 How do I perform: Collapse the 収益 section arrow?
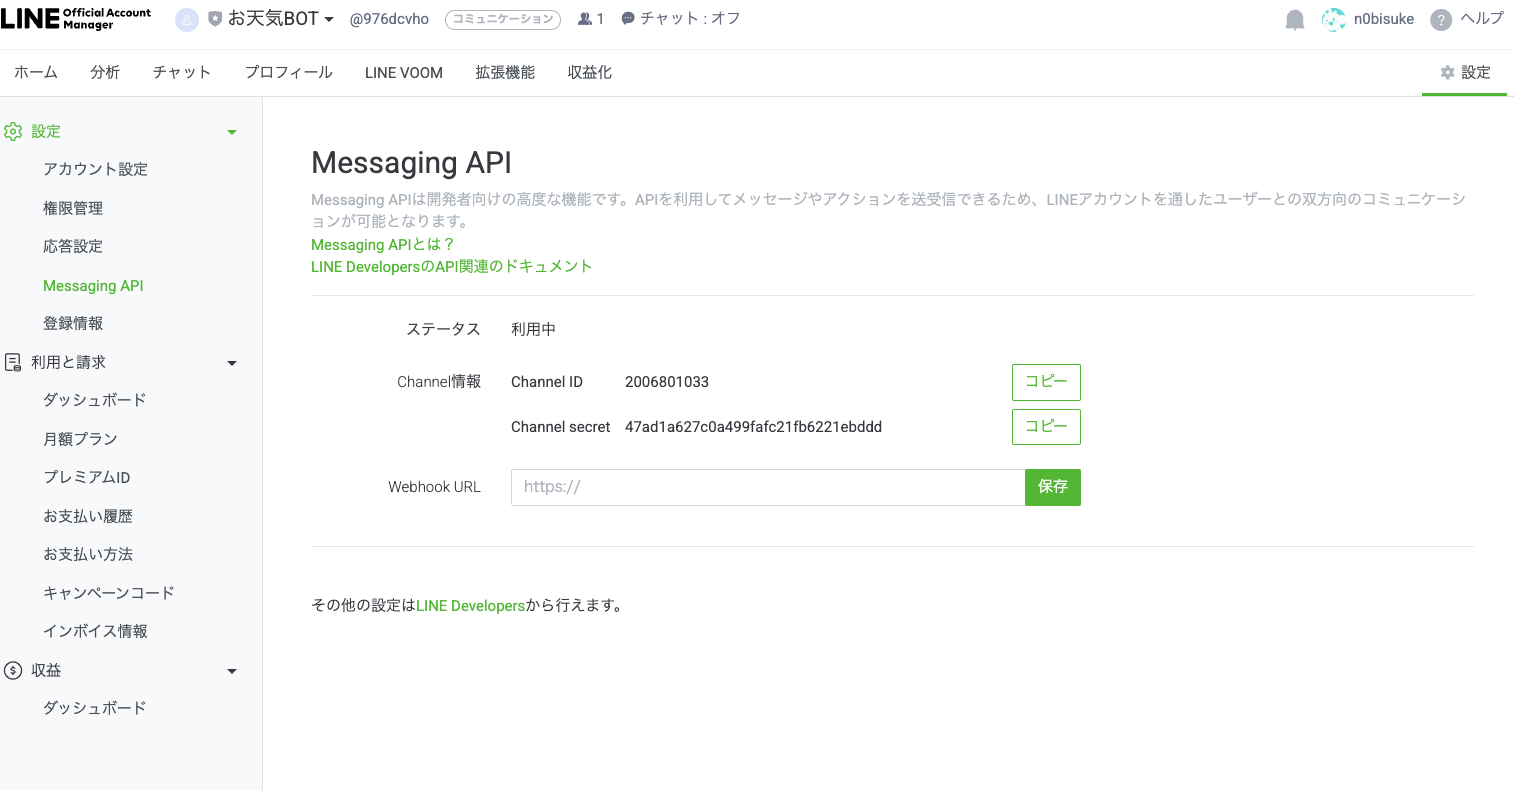point(232,671)
